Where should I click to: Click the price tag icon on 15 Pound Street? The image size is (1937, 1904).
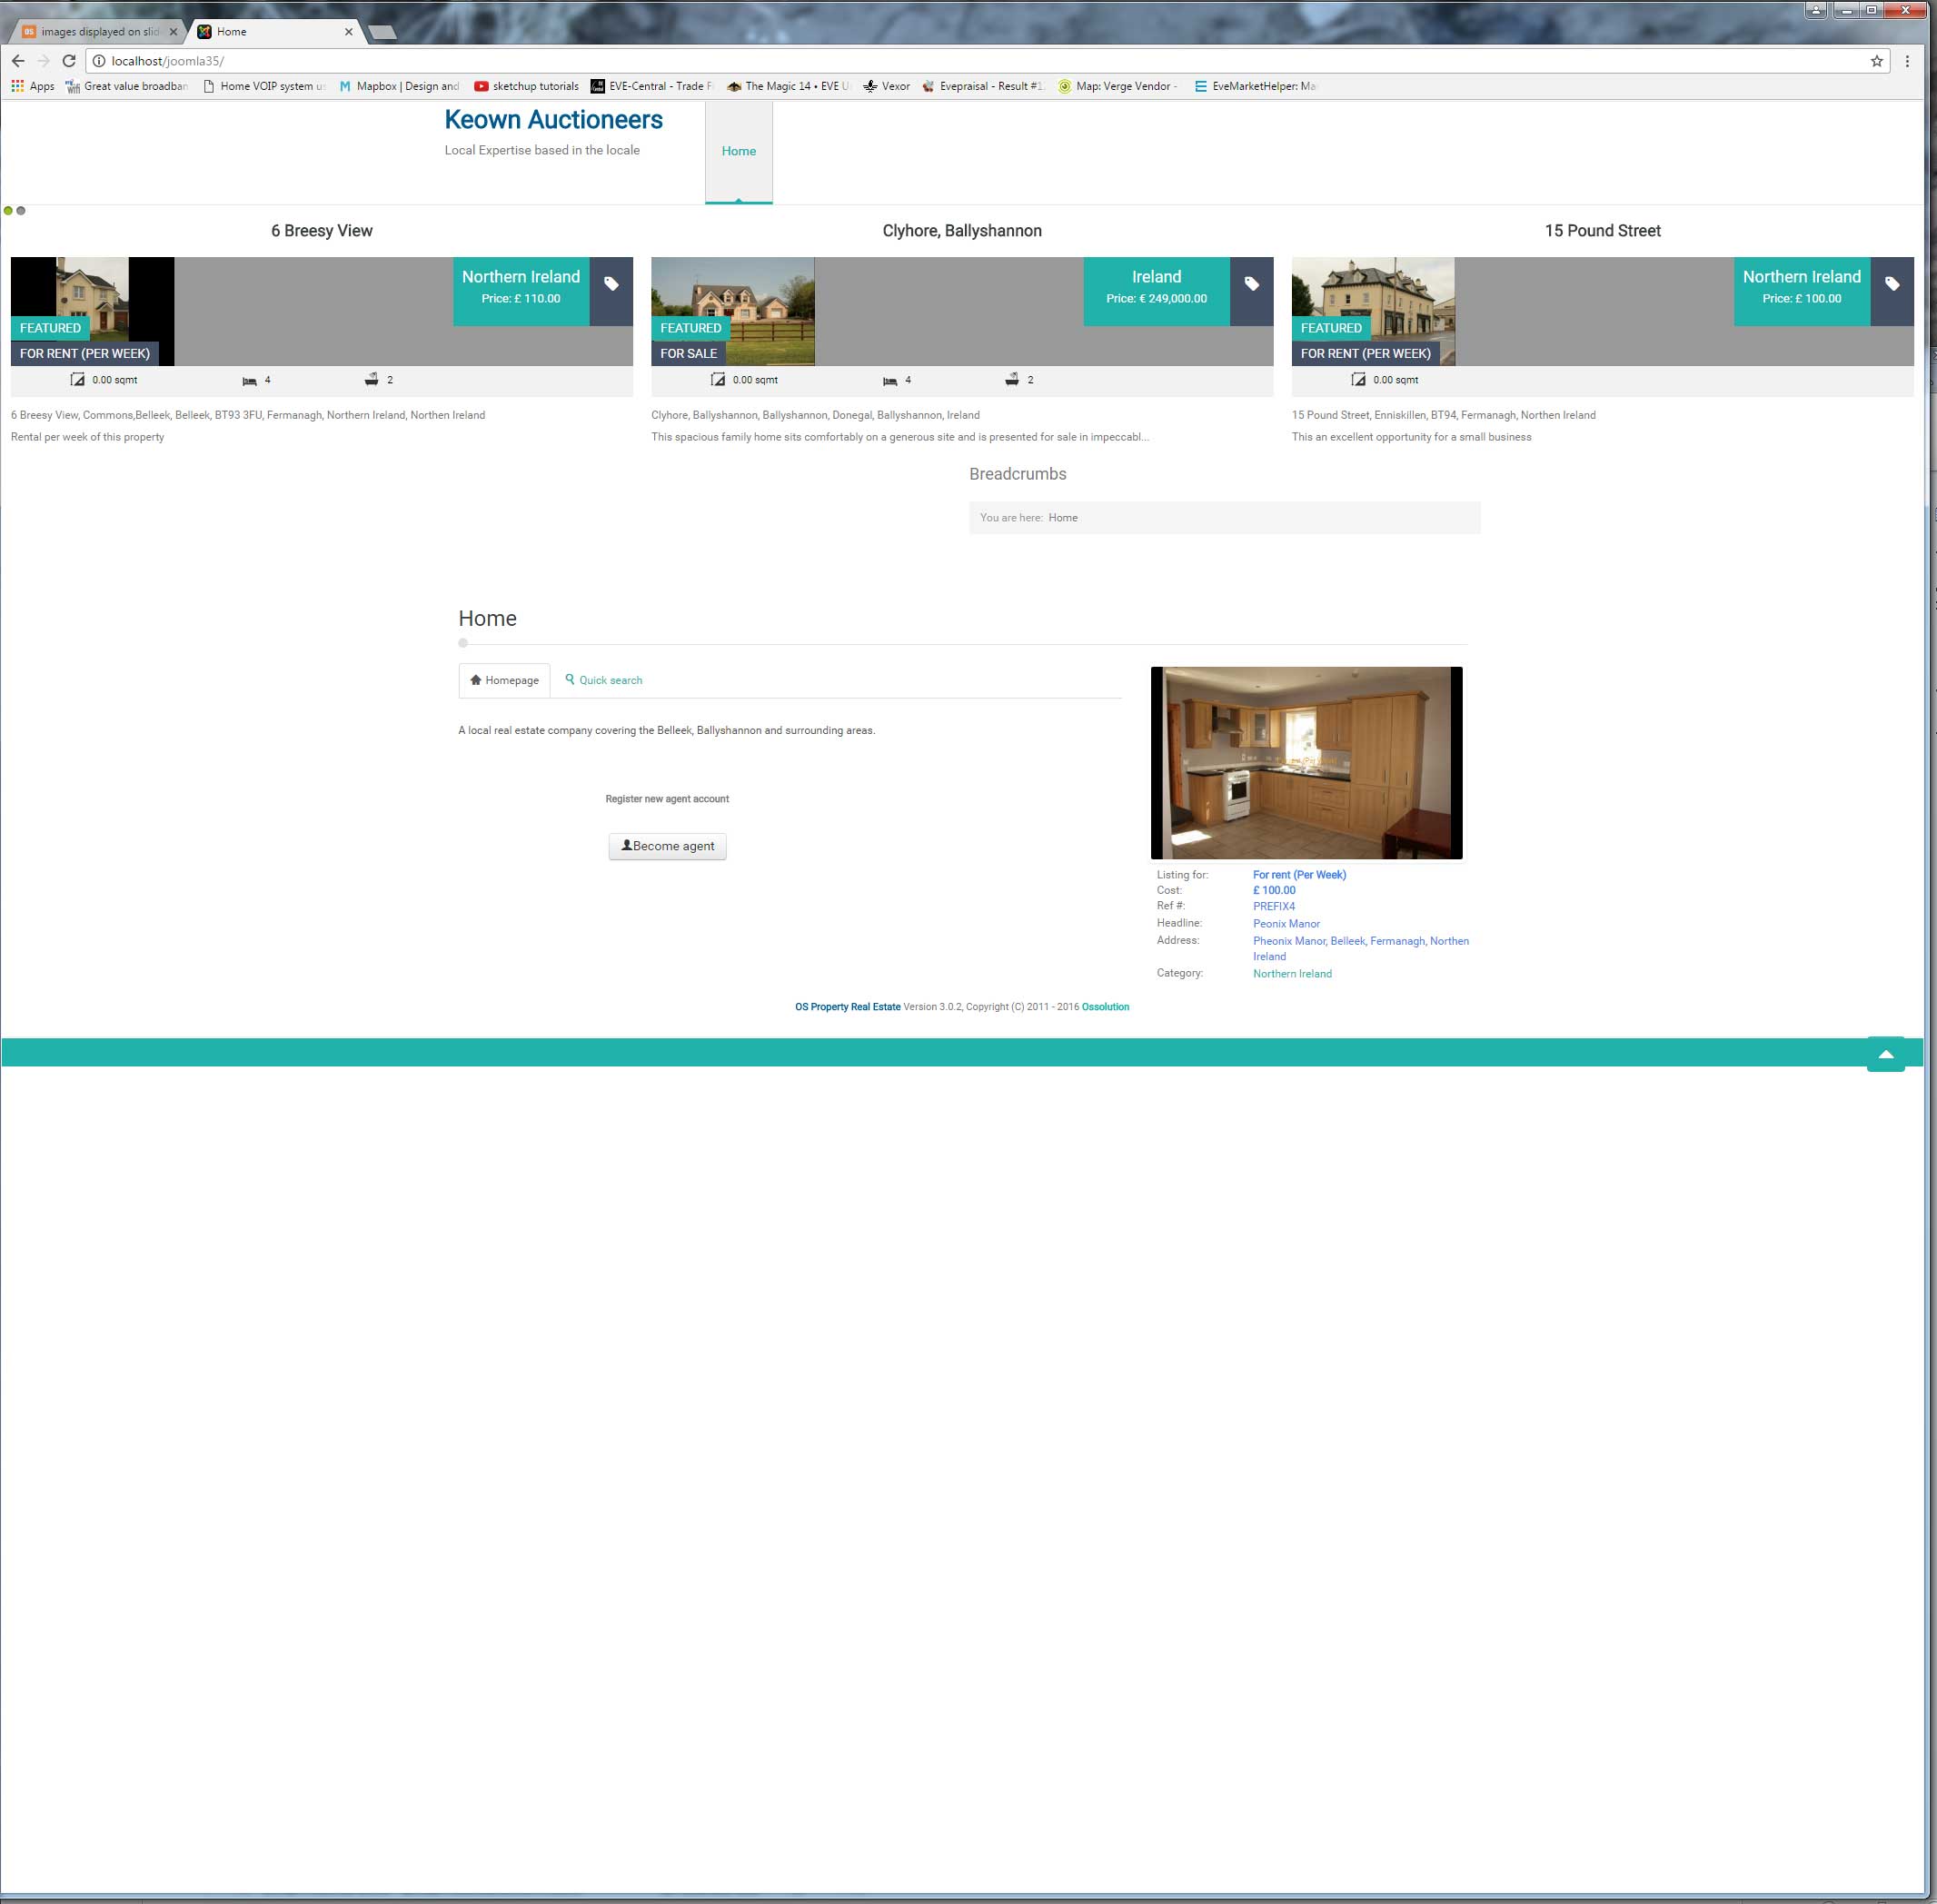pyautogui.click(x=1892, y=284)
